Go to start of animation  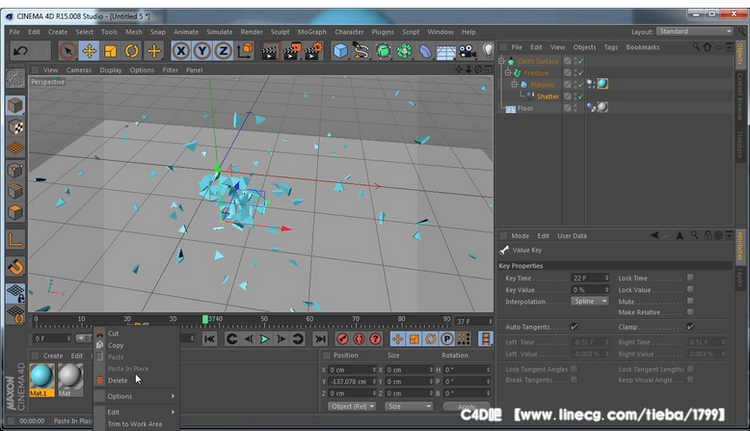tap(210, 339)
